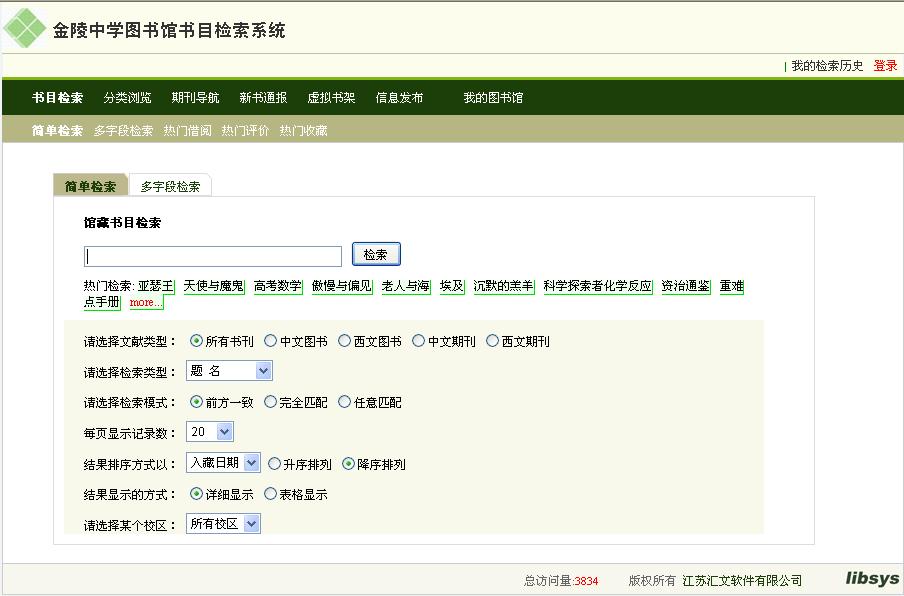Click hot search 天使与魔鬼
904x596 pixels.
(214, 286)
